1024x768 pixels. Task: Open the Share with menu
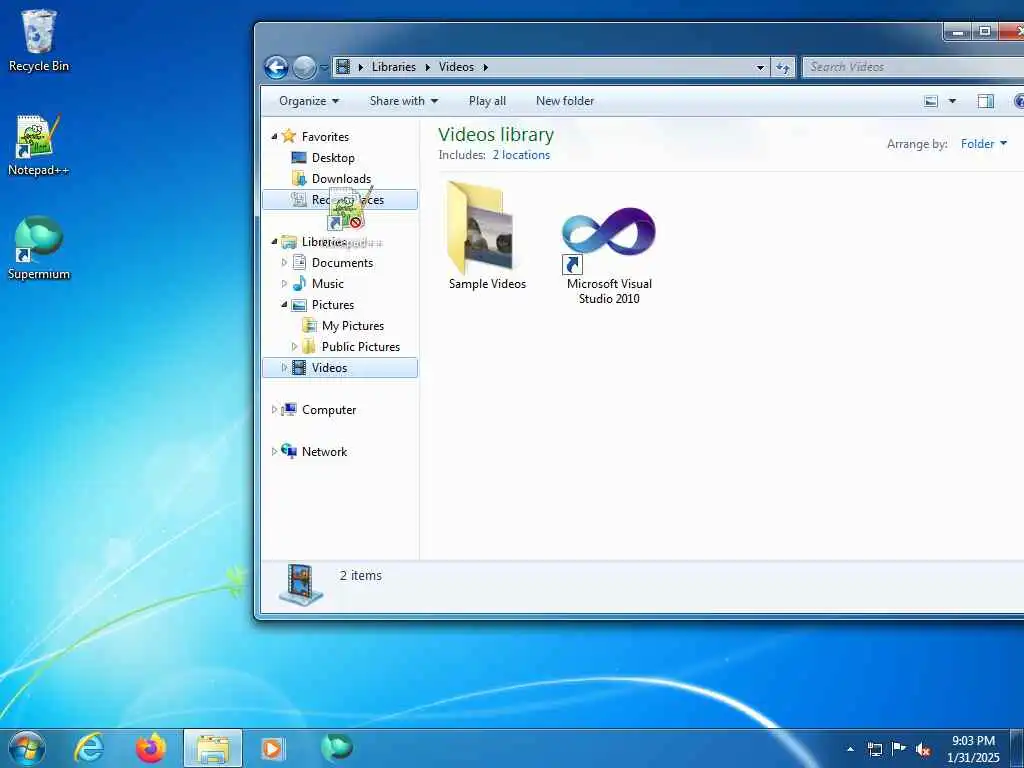404,101
